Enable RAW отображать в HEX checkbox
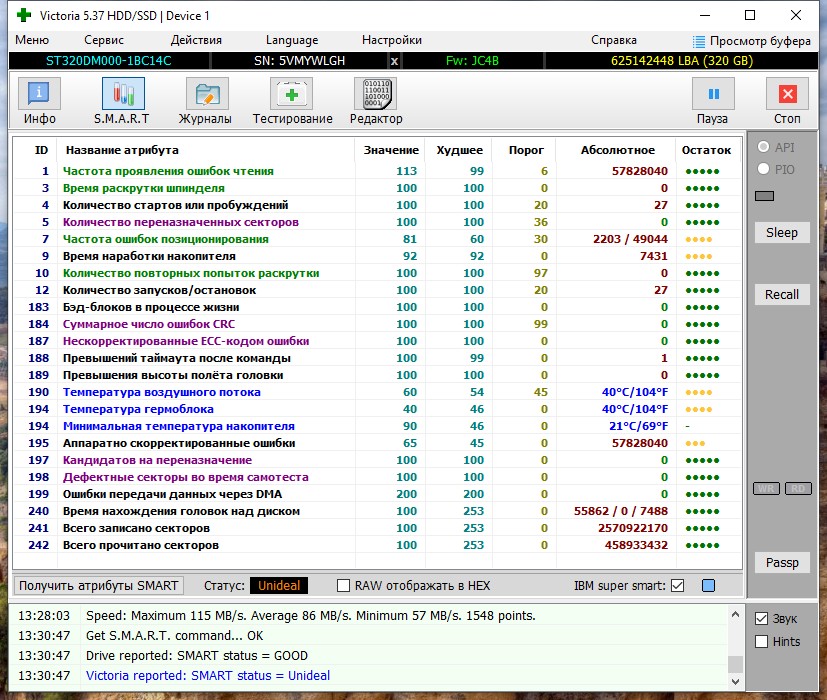The image size is (827, 700). 343,586
